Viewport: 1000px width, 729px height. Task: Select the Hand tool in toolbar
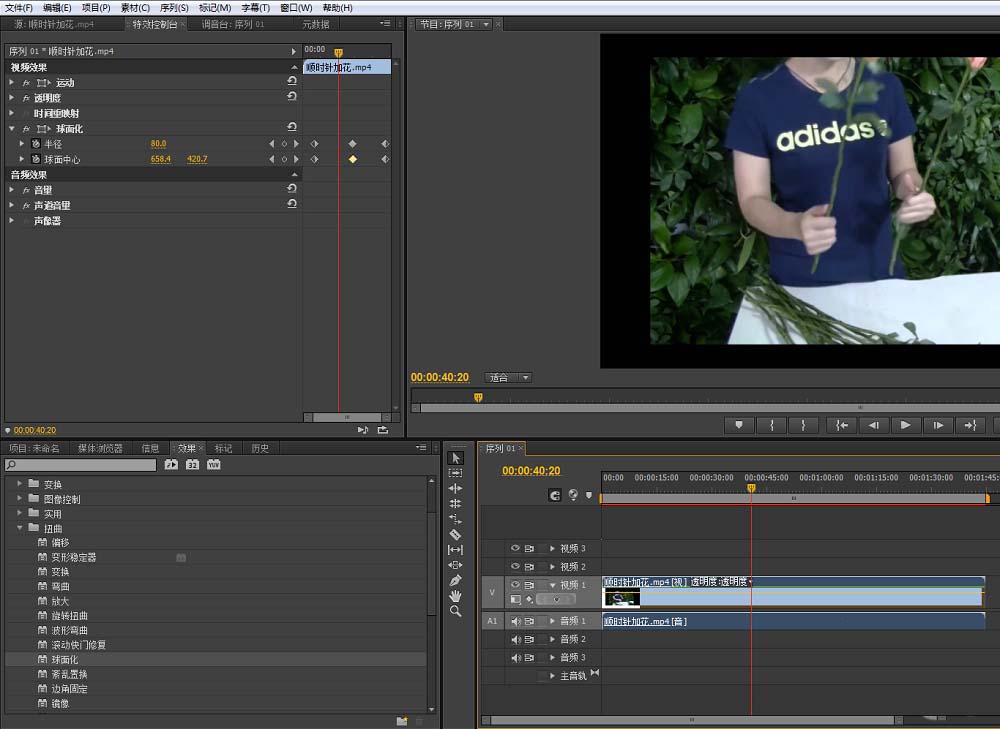[x=456, y=595]
